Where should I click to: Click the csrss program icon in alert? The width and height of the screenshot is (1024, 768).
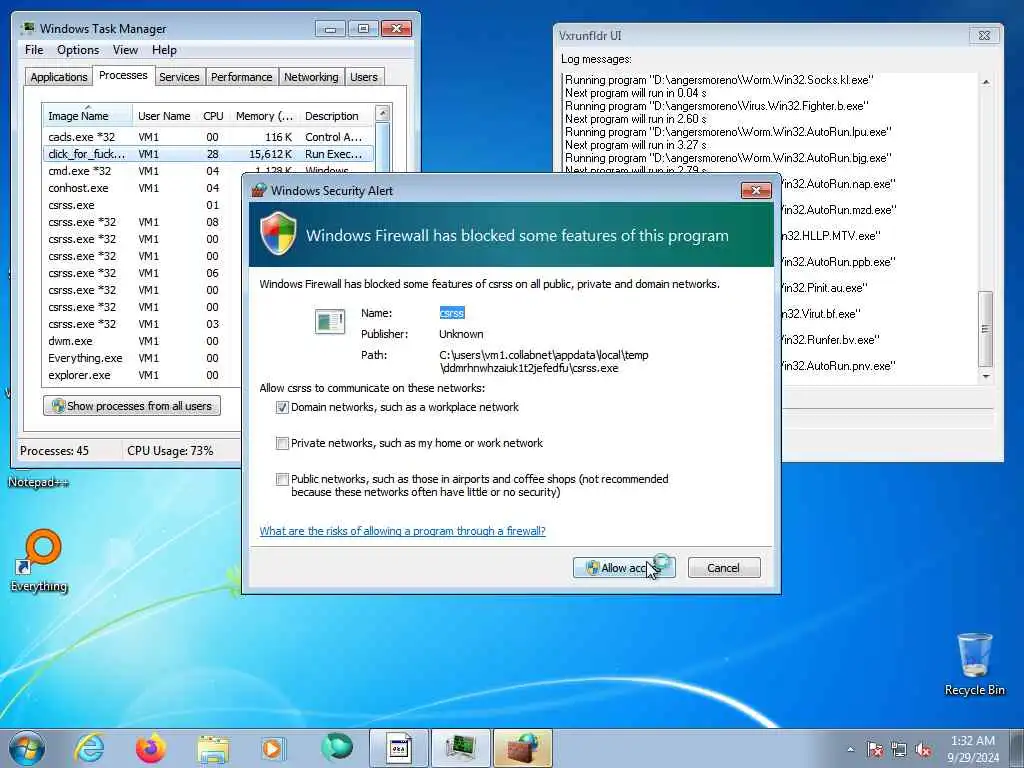pyautogui.click(x=329, y=321)
